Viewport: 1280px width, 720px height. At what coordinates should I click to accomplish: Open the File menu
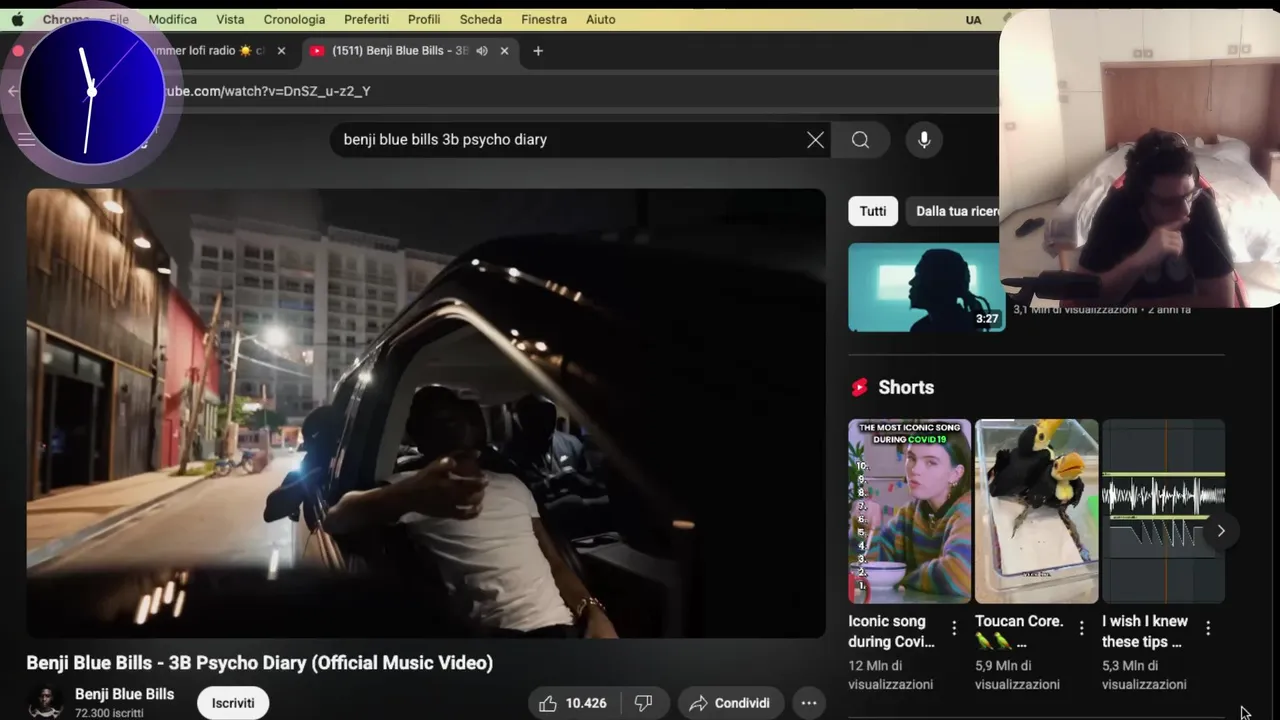click(x=118, y=19)
